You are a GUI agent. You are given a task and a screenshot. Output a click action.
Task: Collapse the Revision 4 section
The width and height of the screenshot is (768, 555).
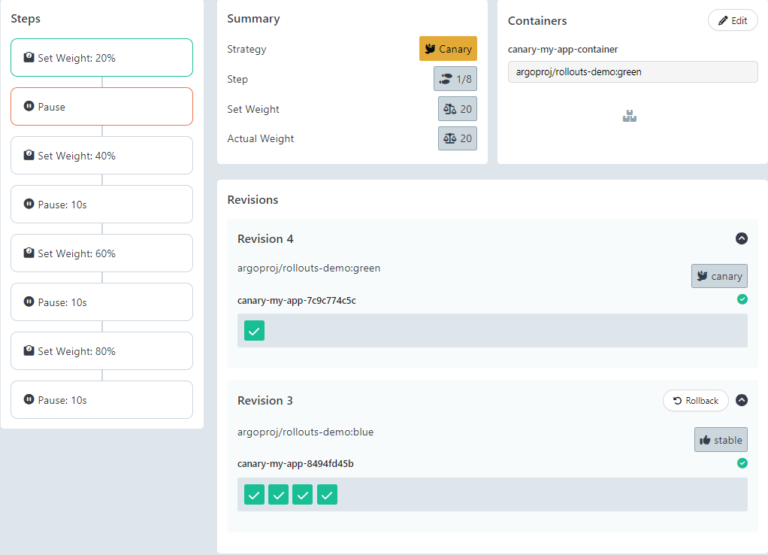pyautogui.click(x=741, y=239)
